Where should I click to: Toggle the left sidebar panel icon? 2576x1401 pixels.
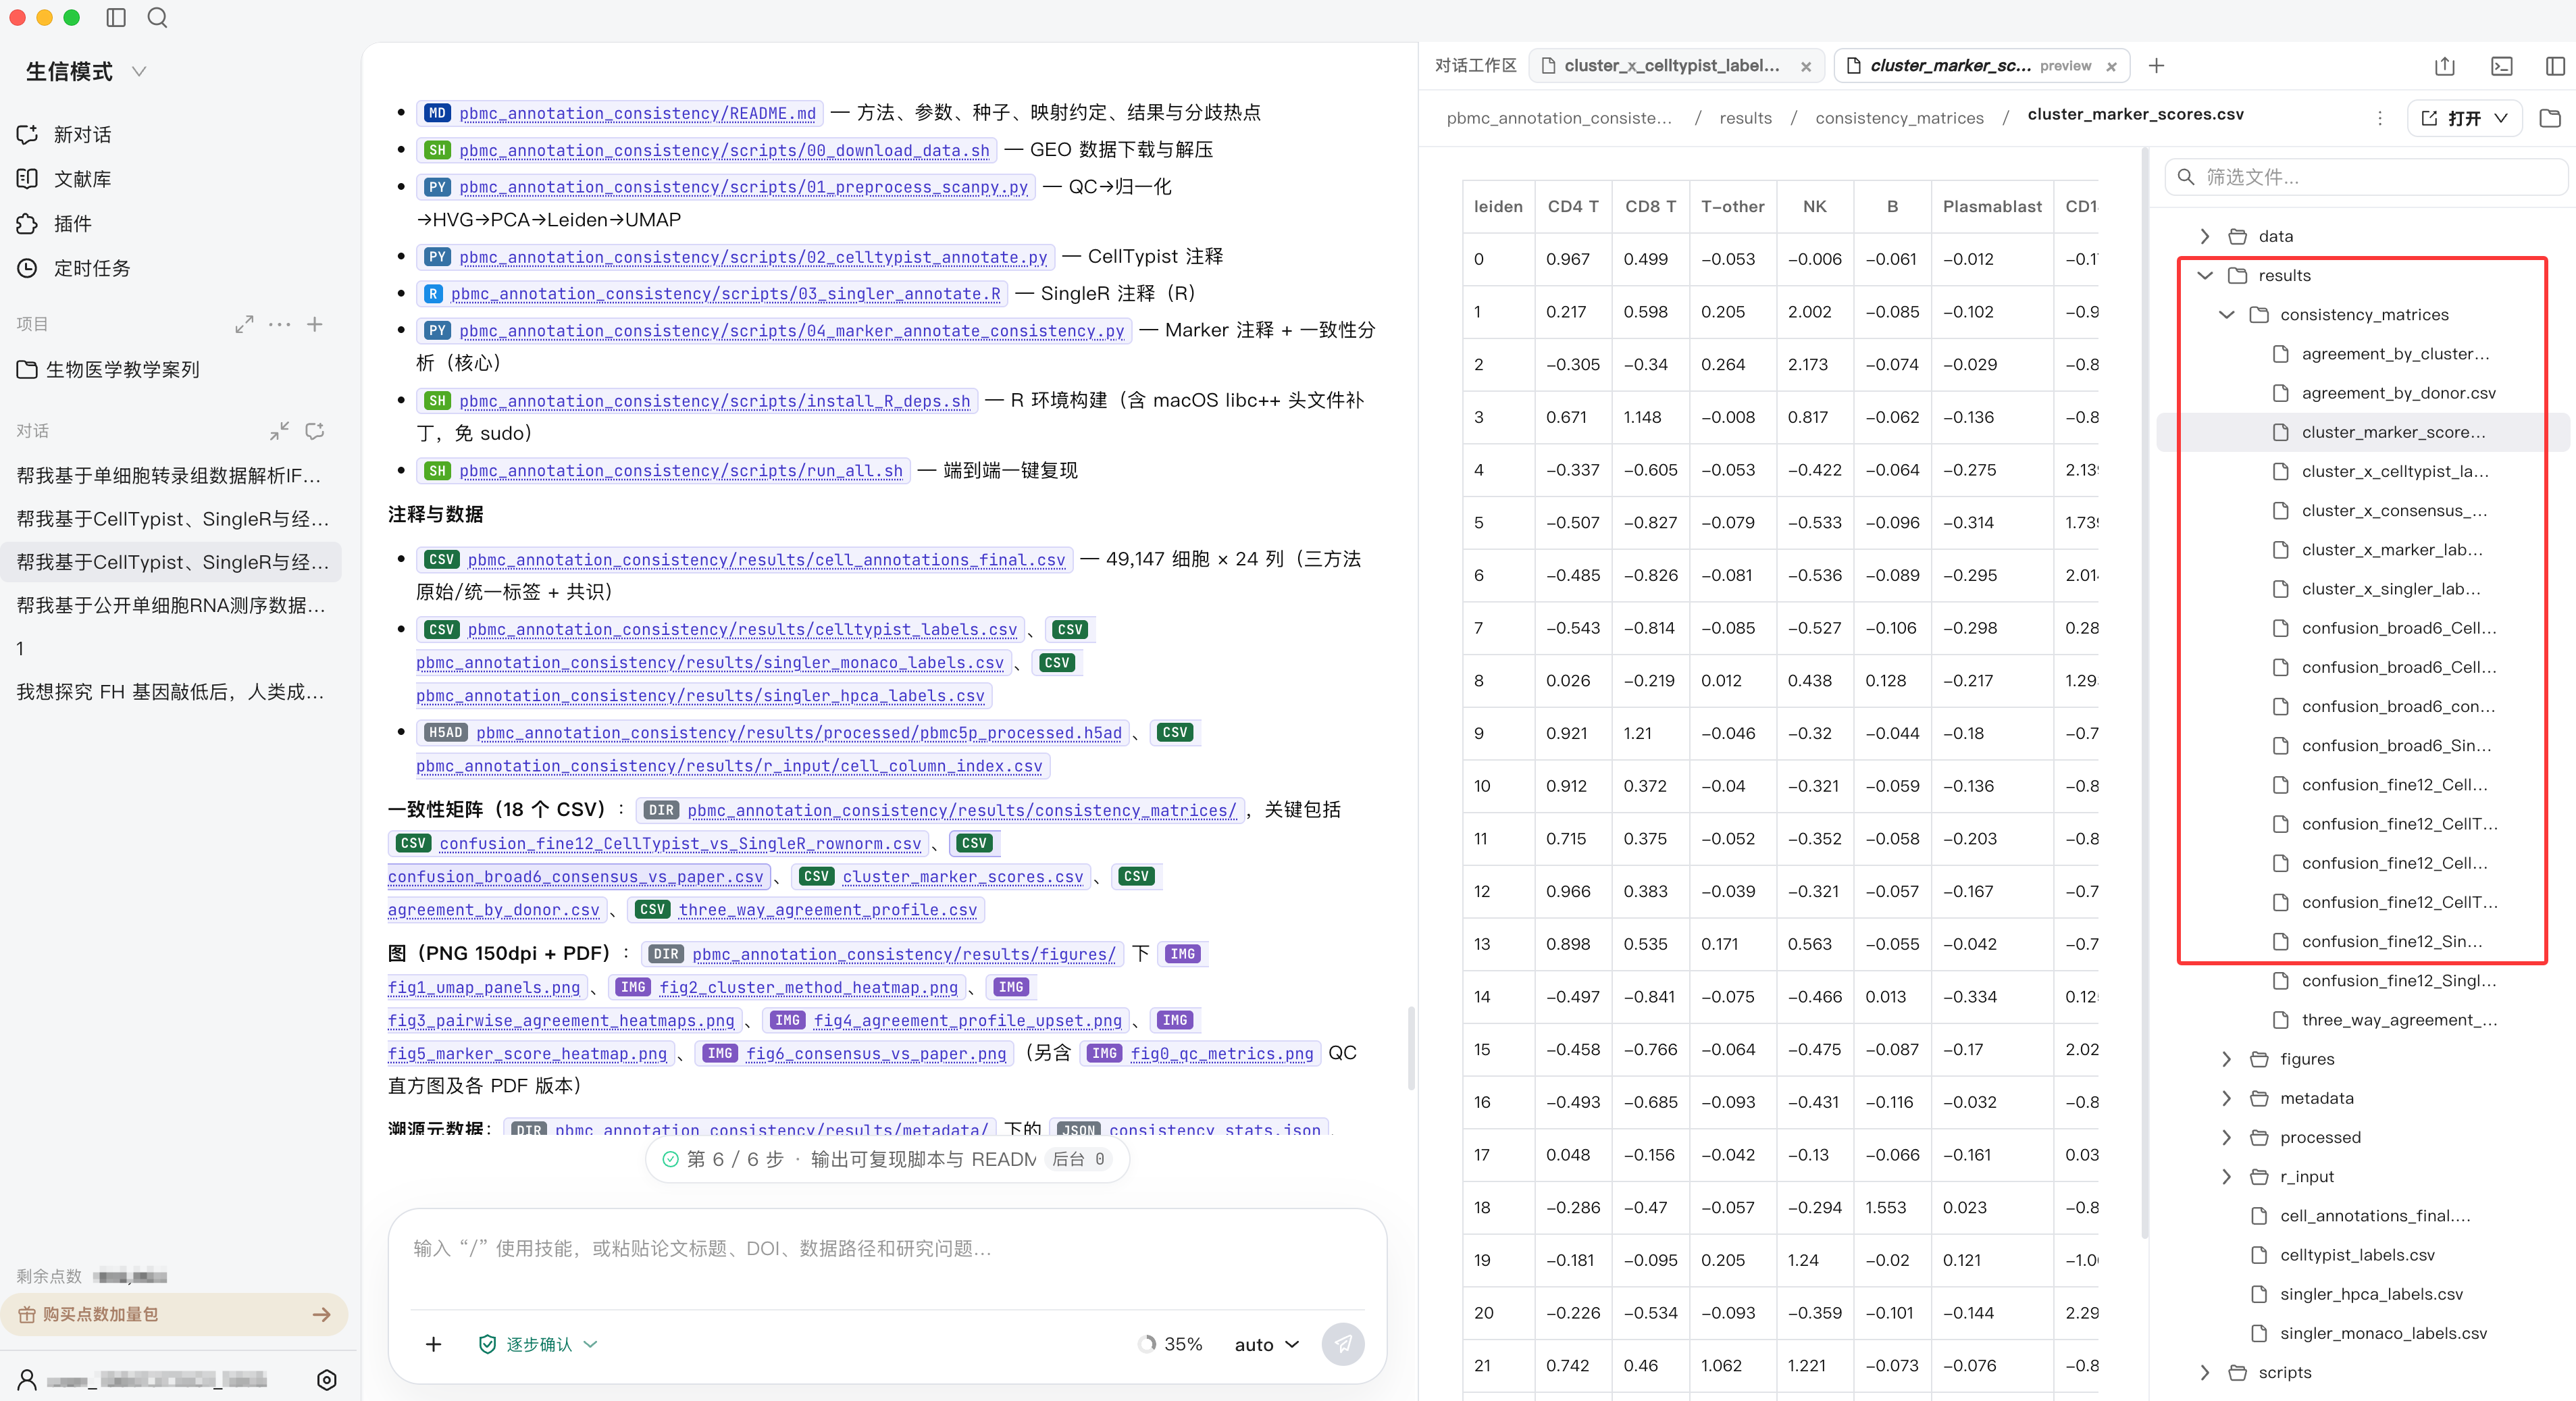tap(116, 17)
